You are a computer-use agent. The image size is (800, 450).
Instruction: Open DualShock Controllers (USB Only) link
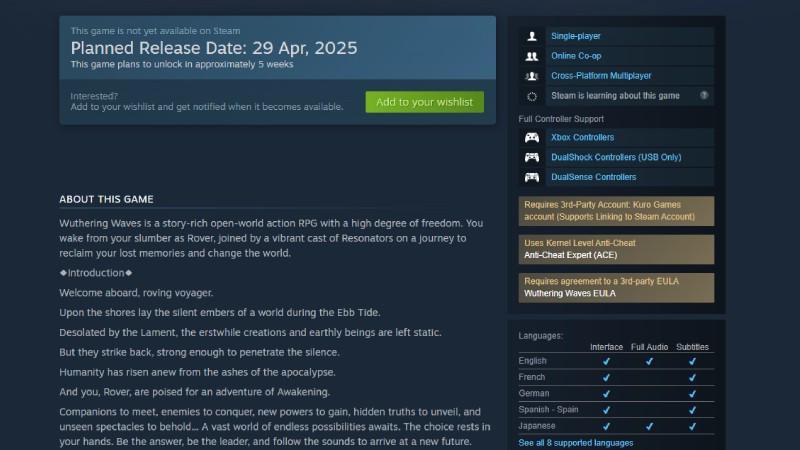[616, 157]
